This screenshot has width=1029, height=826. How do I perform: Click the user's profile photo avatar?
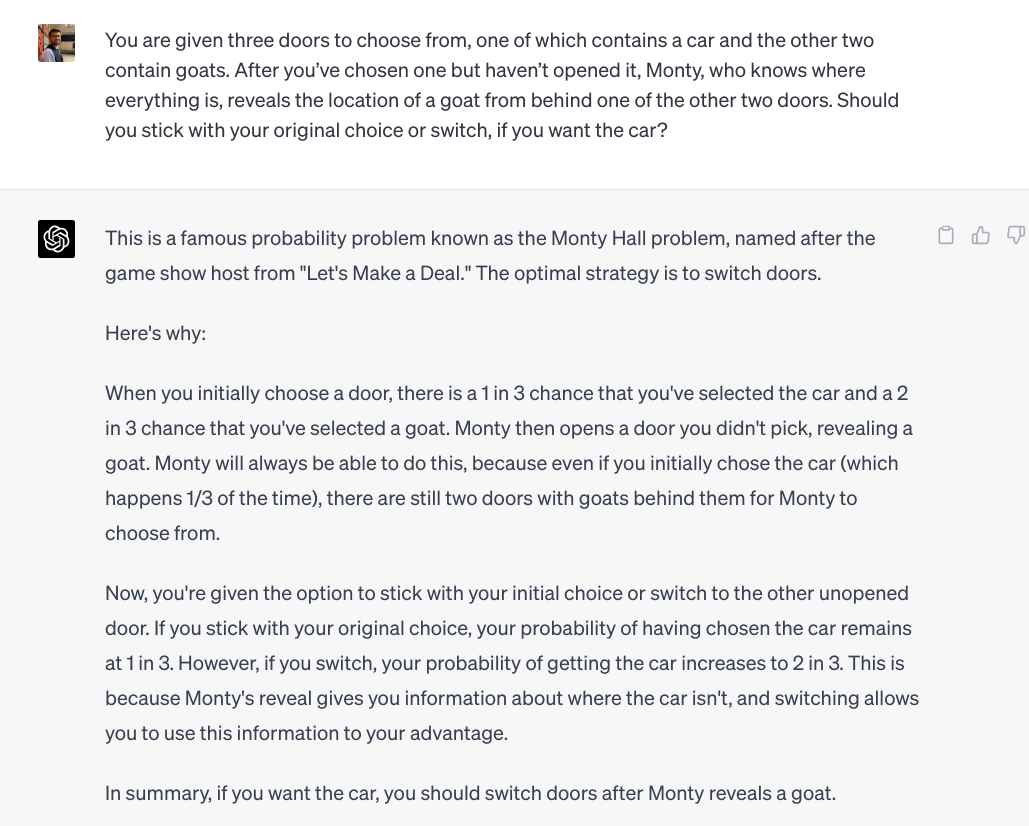point(57,43)
